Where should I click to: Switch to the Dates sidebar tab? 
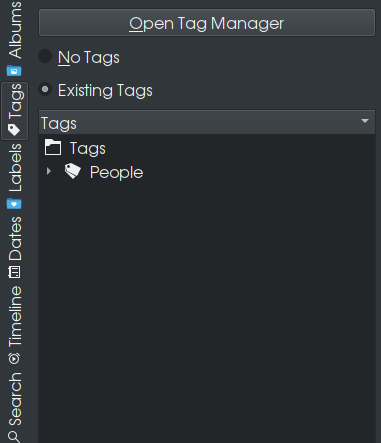pos(15,247)
